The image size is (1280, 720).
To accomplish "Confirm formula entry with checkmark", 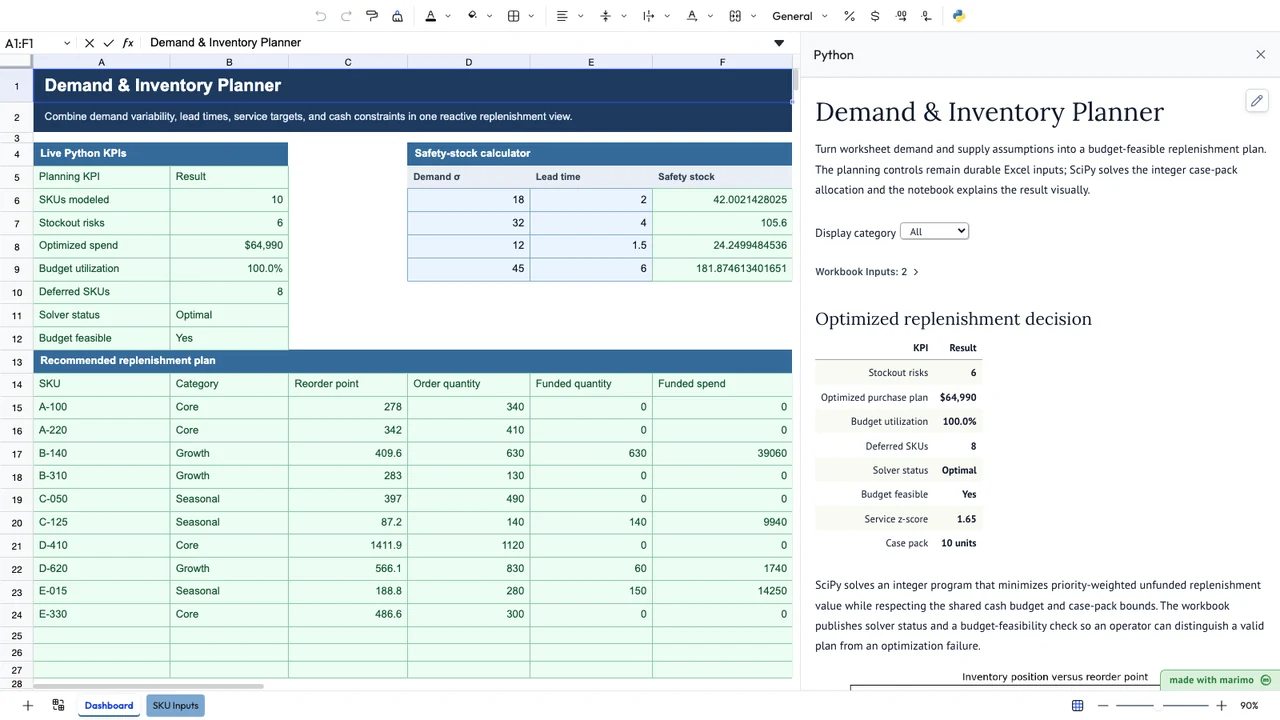I will (x=108, y=43).
